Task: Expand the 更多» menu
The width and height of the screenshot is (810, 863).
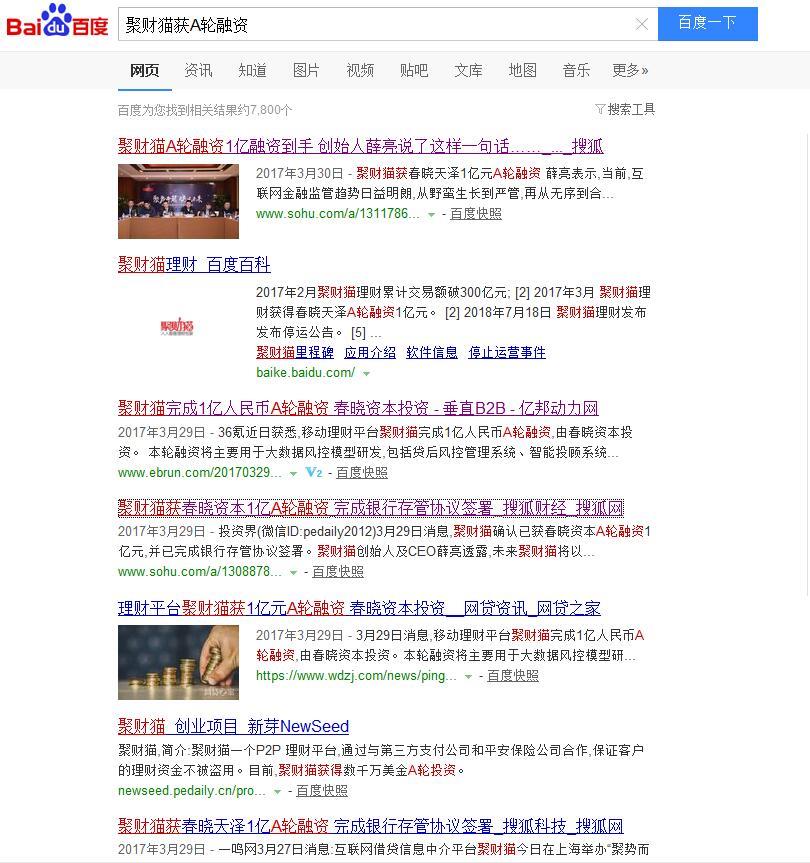Action: 631,70
